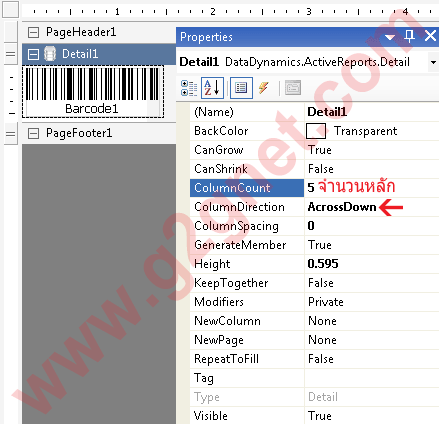Collapse the PageFooter1 section

pos(33,134)
